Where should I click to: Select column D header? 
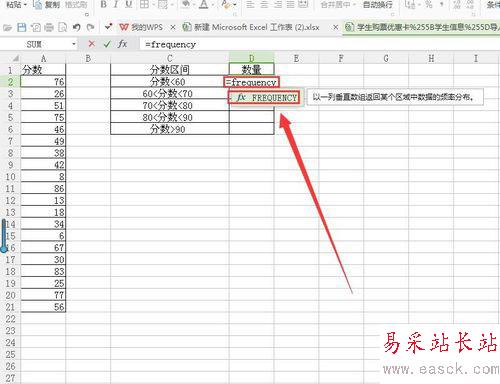point(252,58)
